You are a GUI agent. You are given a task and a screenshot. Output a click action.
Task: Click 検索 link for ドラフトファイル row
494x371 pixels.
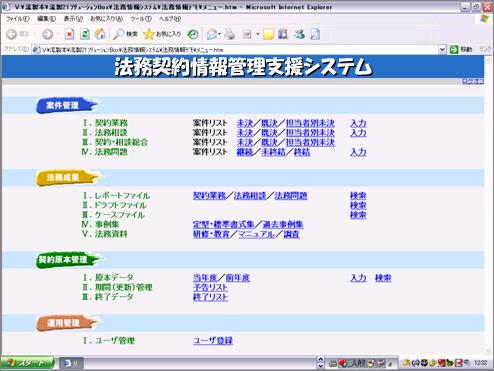(358, 205)
